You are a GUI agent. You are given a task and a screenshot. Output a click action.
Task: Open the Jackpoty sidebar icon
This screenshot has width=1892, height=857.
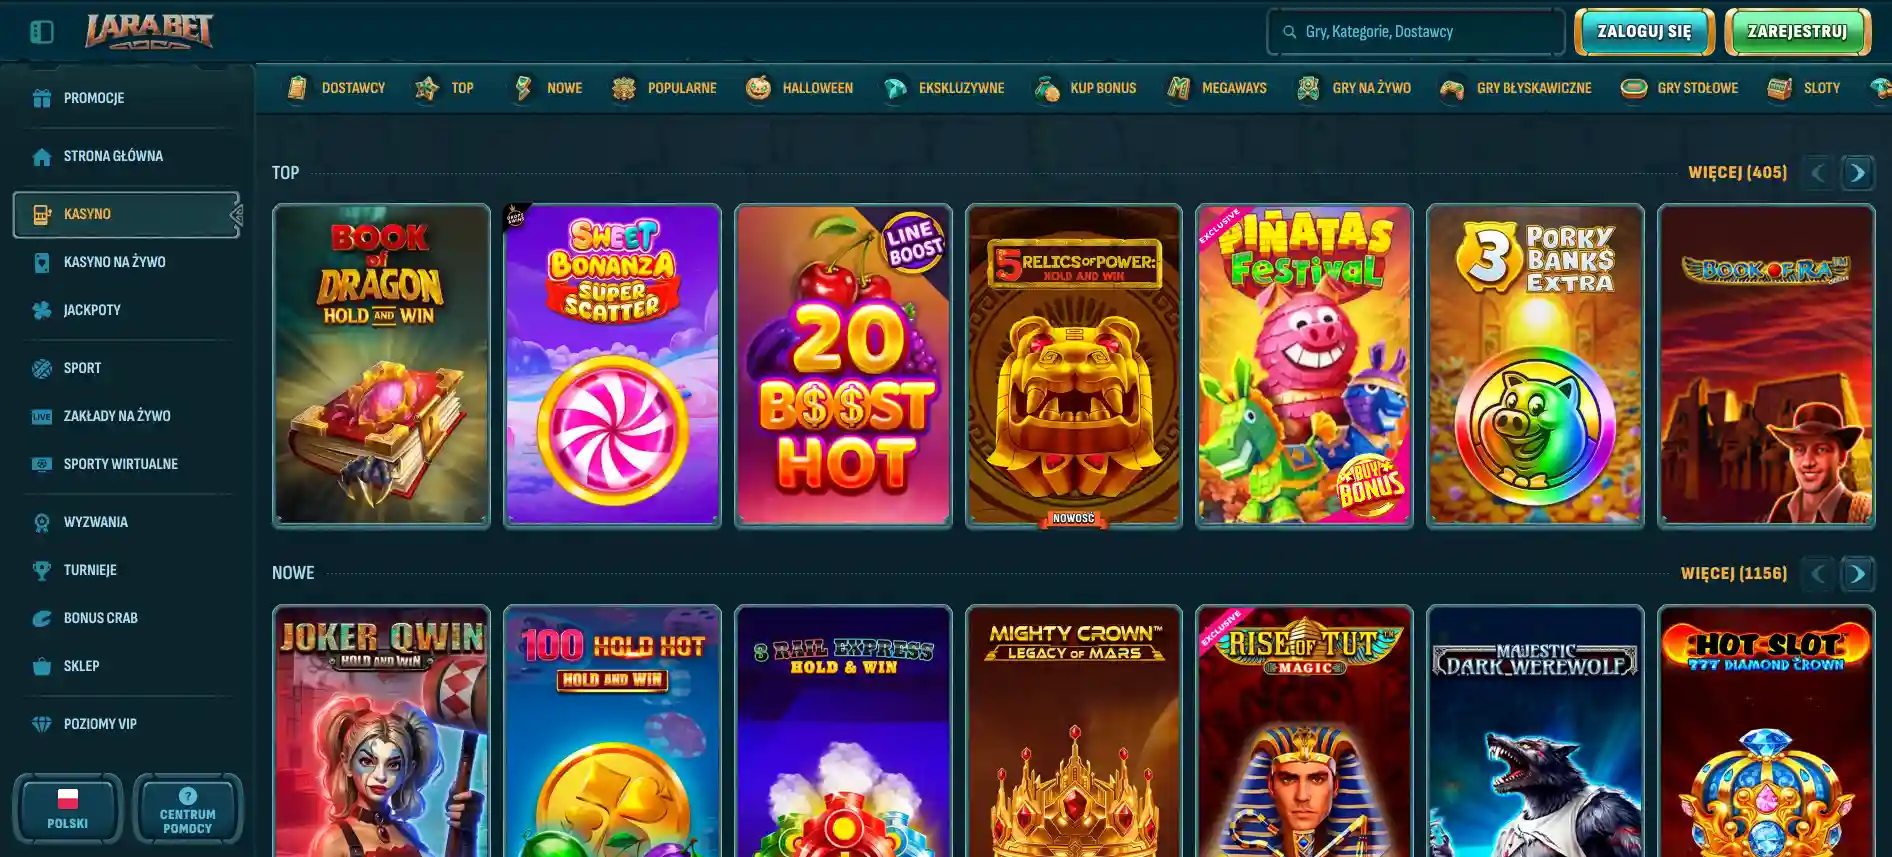(42, 310)
